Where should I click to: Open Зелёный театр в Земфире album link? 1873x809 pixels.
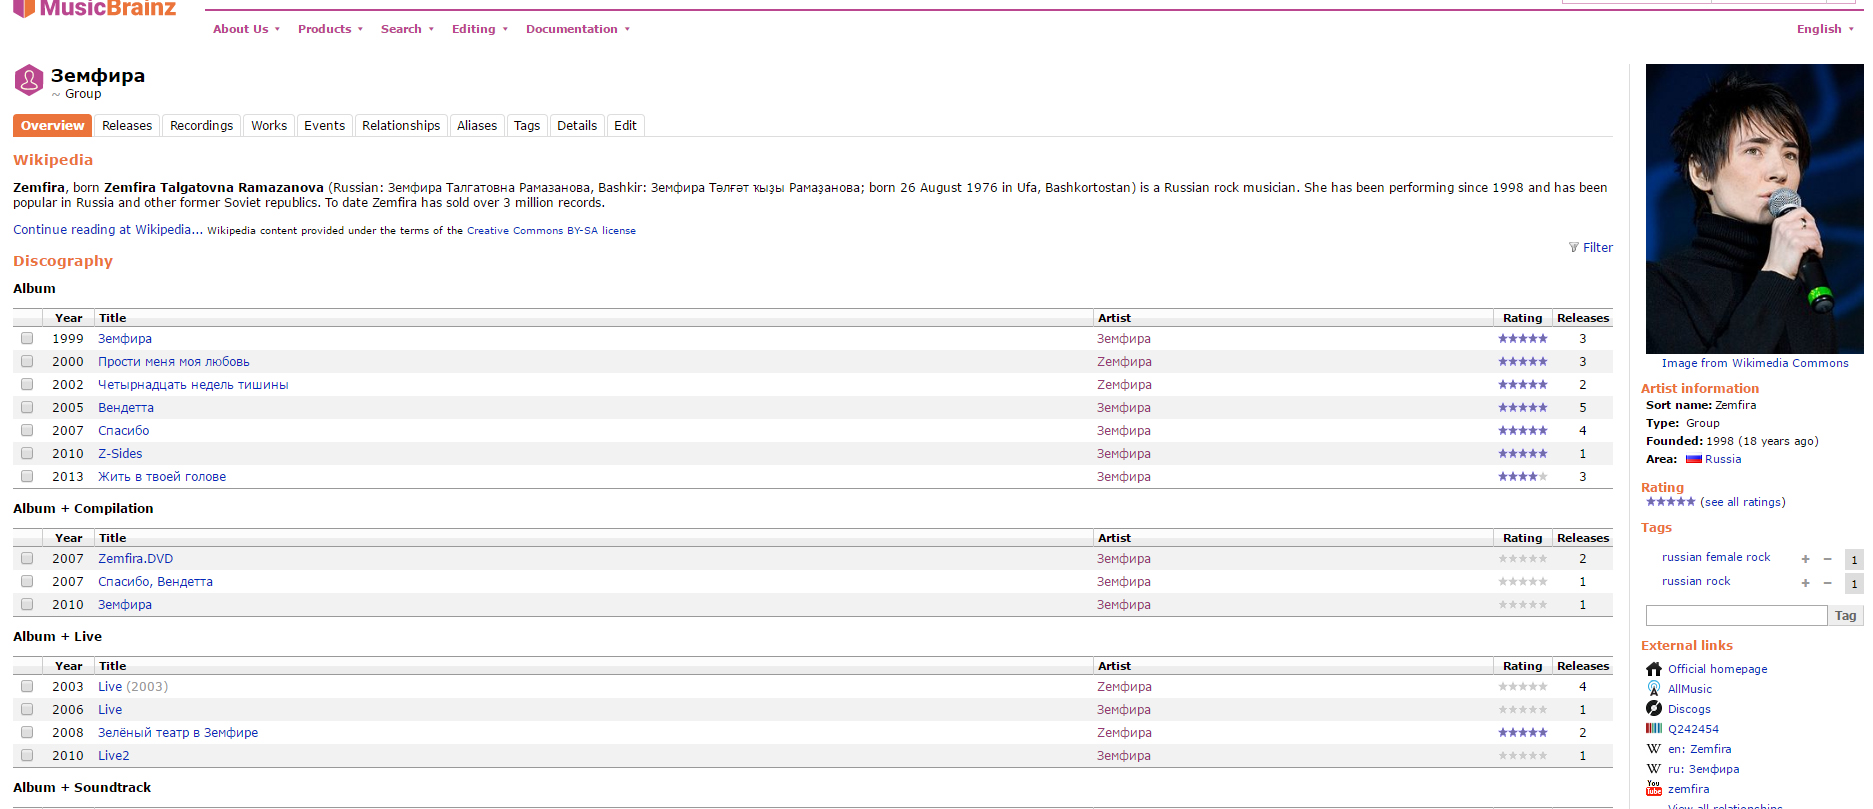pos(178,733)
